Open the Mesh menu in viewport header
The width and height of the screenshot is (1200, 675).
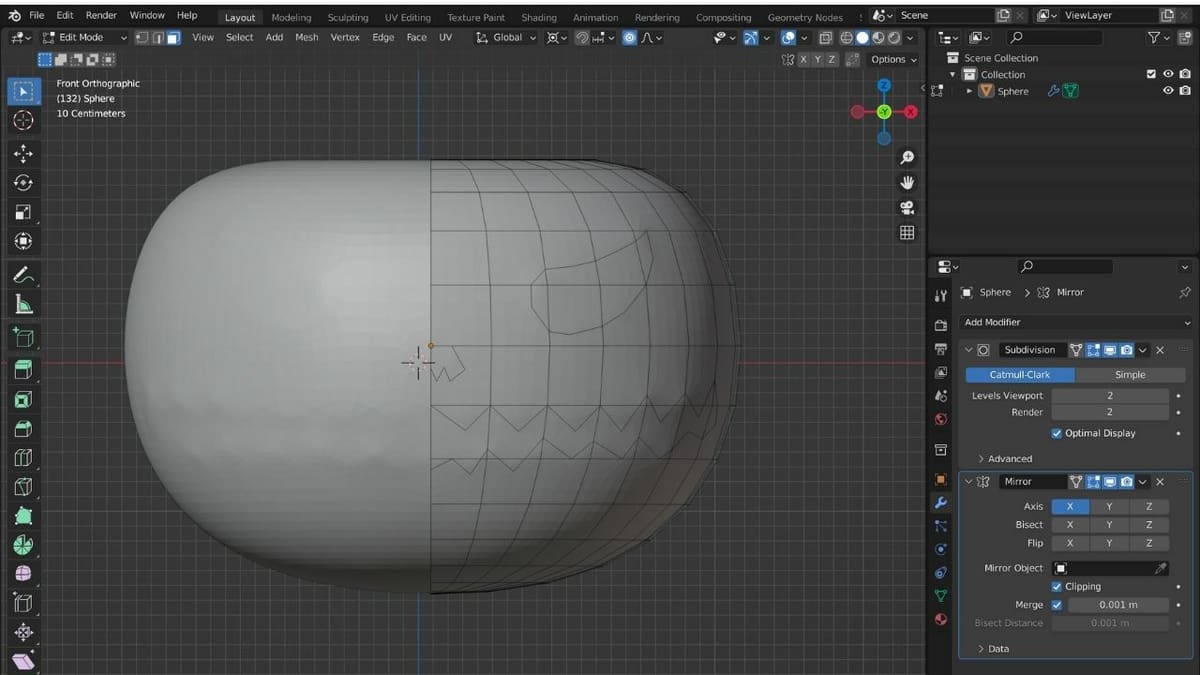[x=306, y=37]
